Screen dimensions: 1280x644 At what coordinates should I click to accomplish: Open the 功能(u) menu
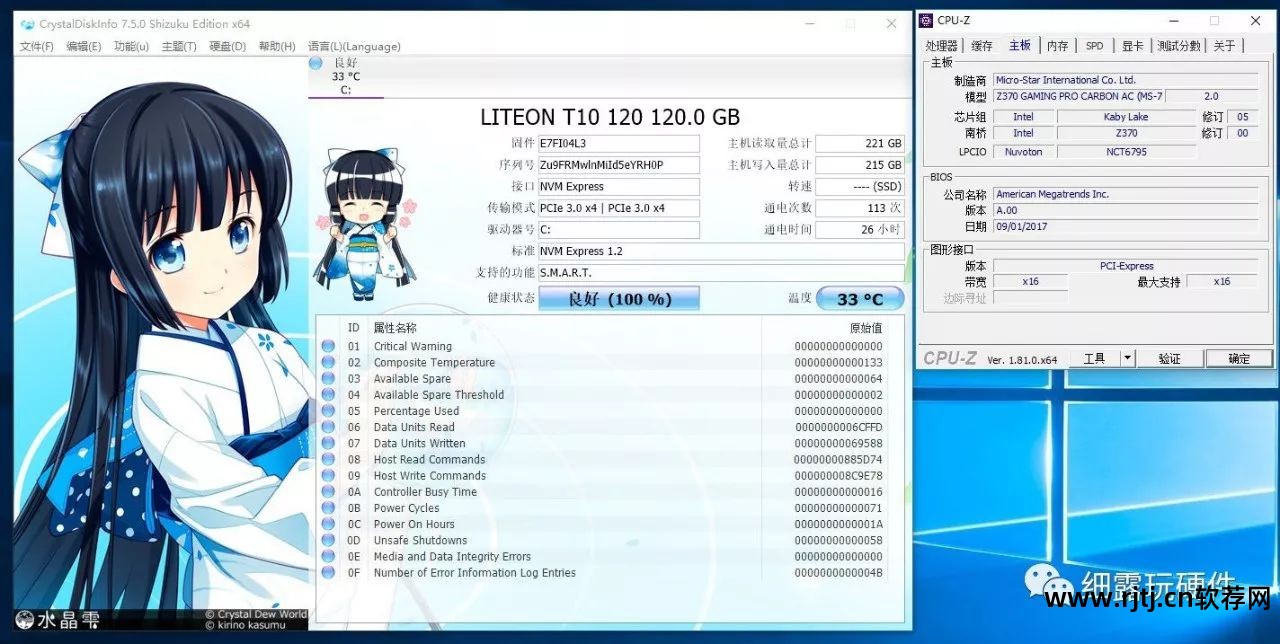pos(131,46)
